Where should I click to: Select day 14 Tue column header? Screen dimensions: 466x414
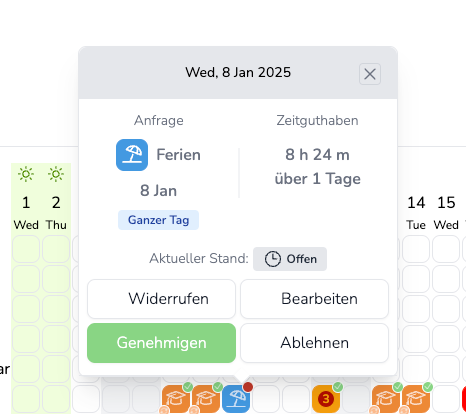click(x=416, y=213)
